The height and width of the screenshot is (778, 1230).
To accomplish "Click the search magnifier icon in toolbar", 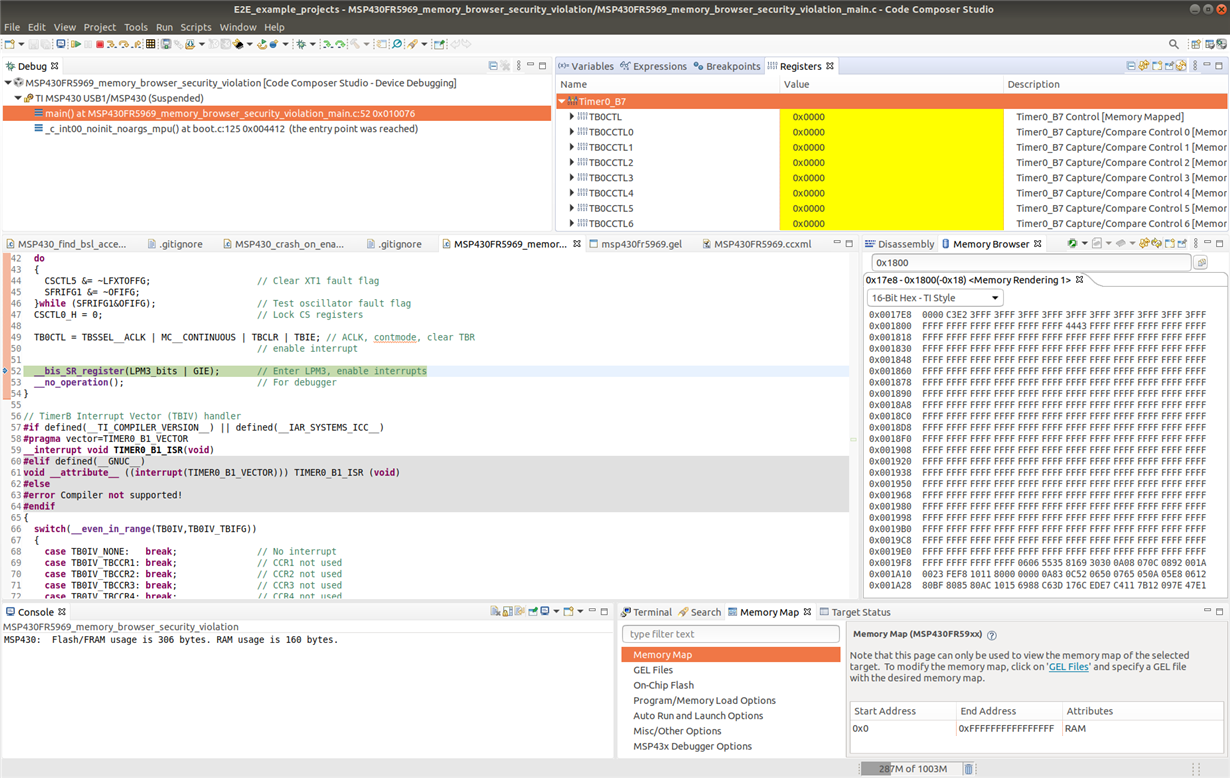I will pyautogui.click(x=1174, y=45).
